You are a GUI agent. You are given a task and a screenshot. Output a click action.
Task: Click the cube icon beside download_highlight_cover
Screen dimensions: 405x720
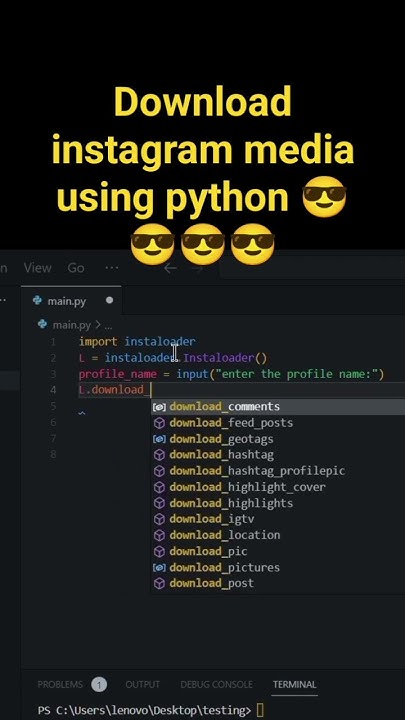tap(159, 487)
